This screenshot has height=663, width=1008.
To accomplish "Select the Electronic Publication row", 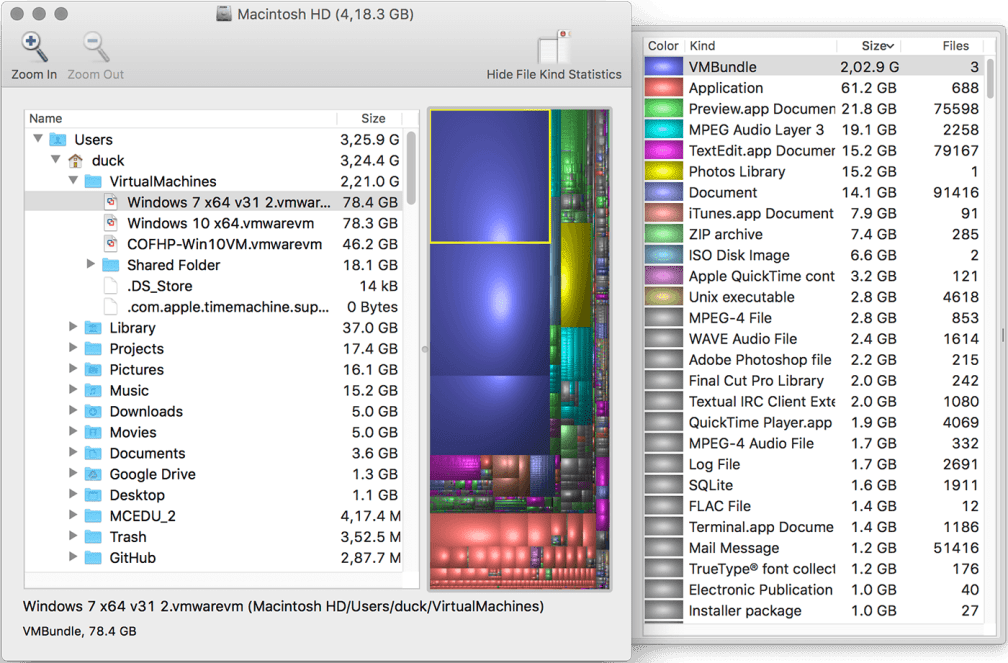I will pos(814,590).
